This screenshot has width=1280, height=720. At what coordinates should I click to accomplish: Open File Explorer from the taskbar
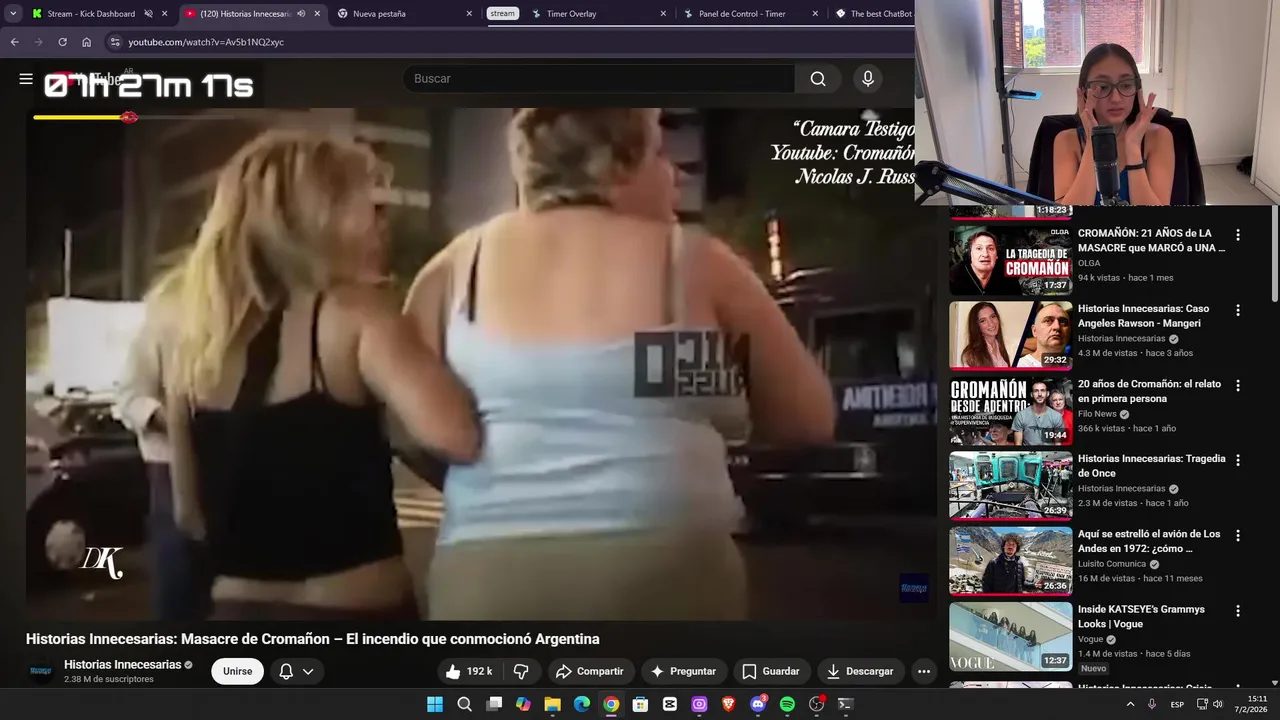552,704
